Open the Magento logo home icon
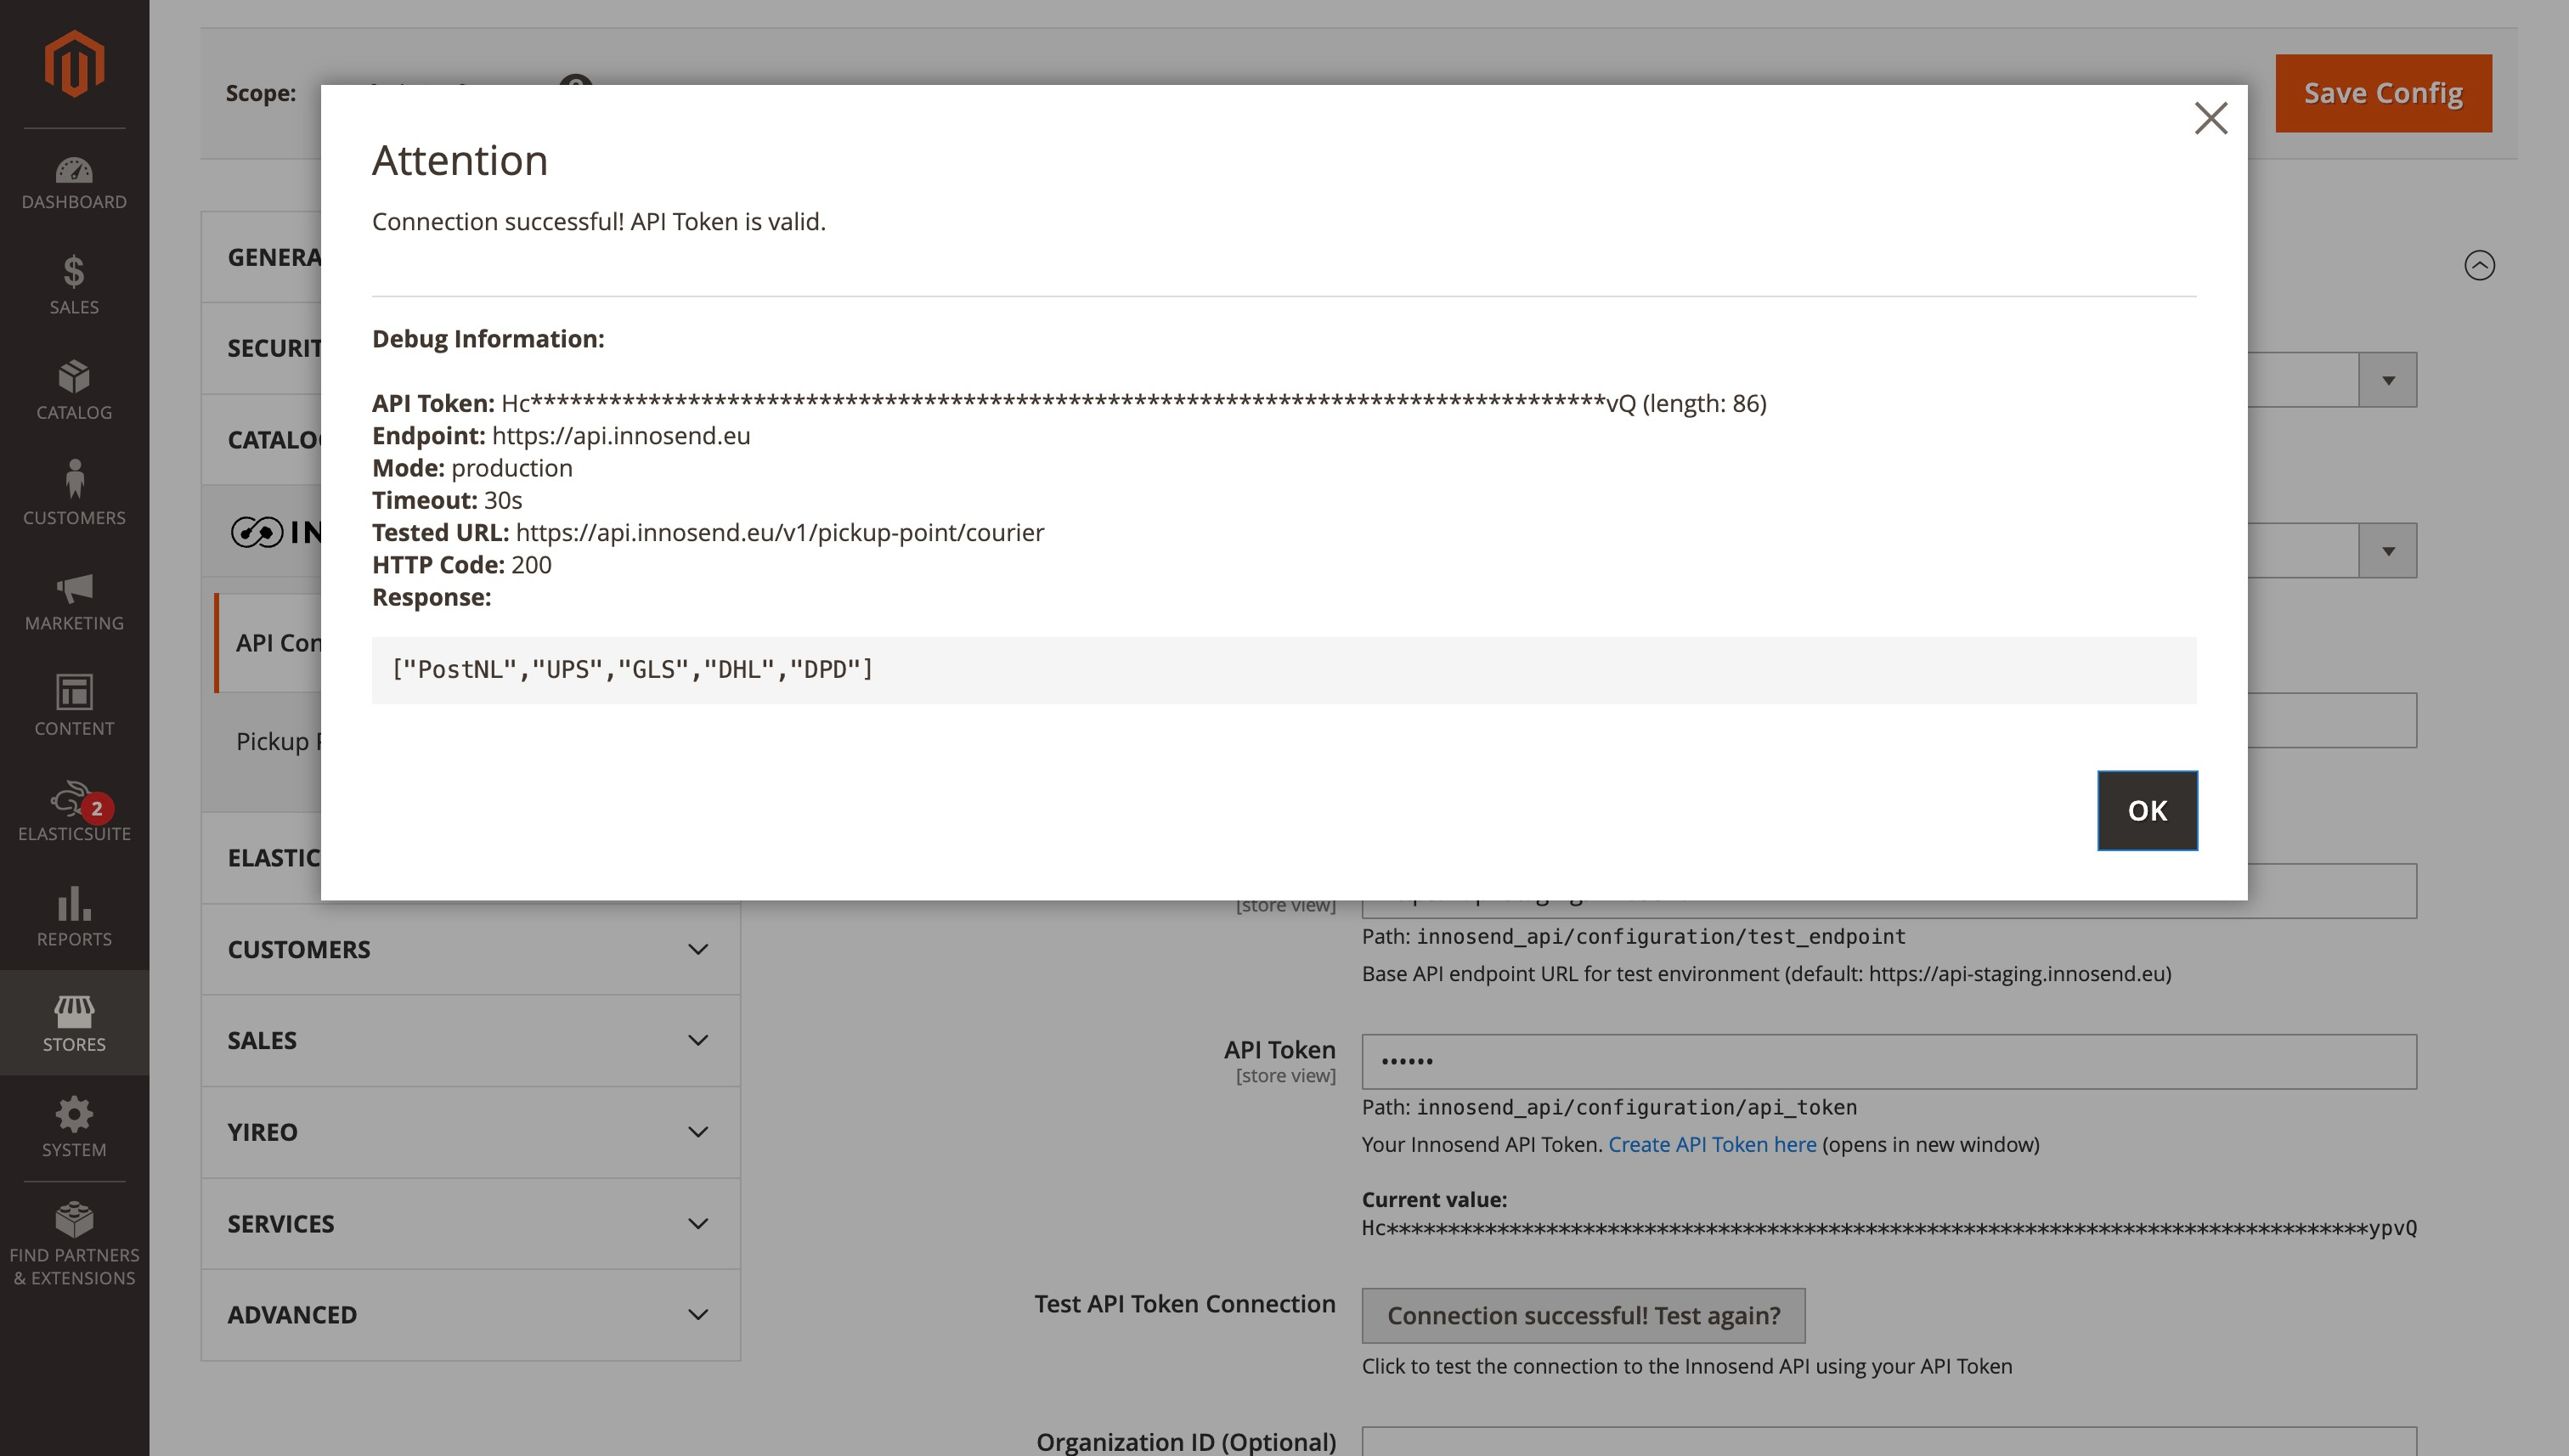 [x=74, y=62]
